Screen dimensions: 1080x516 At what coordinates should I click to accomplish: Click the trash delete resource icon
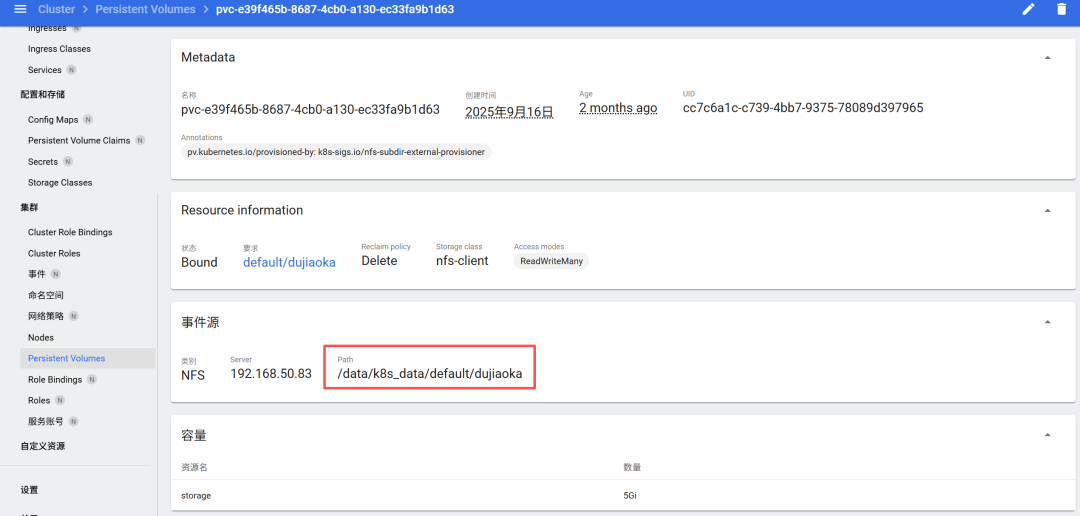[x=1061, y=10]
